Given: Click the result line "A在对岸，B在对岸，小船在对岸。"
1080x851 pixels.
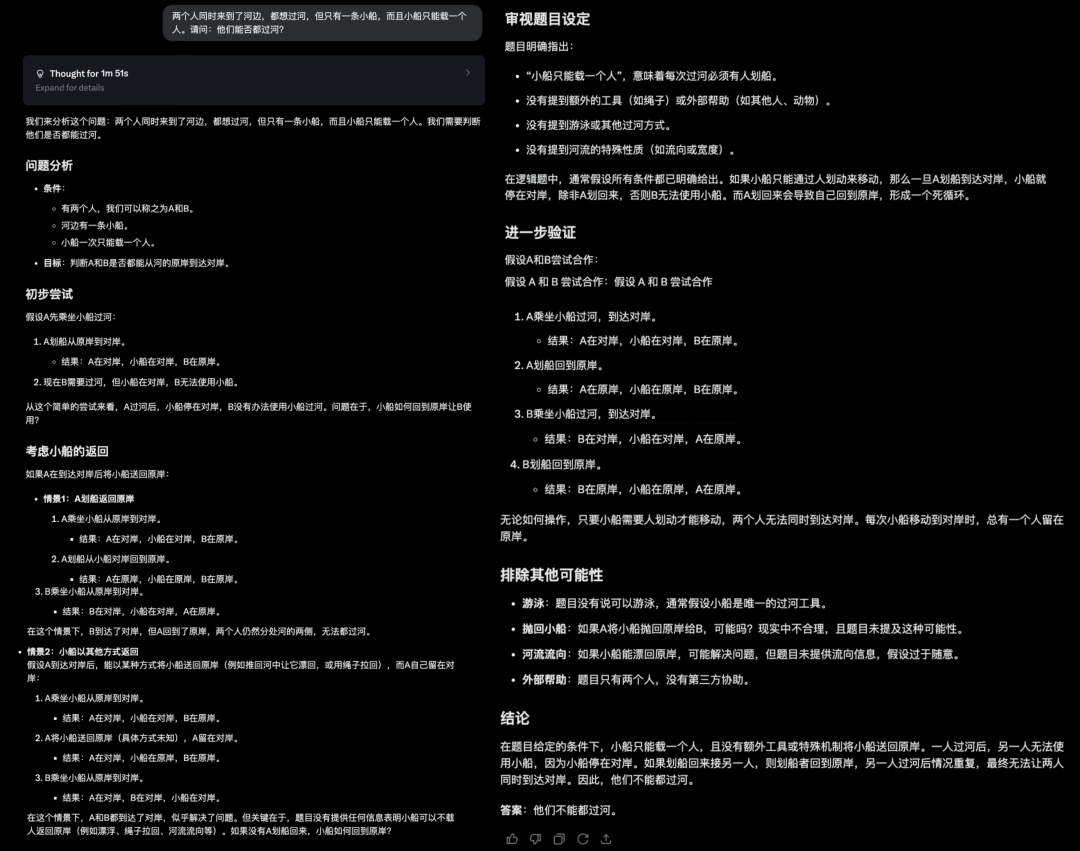Looking at the screenshot, I should 142,798.
